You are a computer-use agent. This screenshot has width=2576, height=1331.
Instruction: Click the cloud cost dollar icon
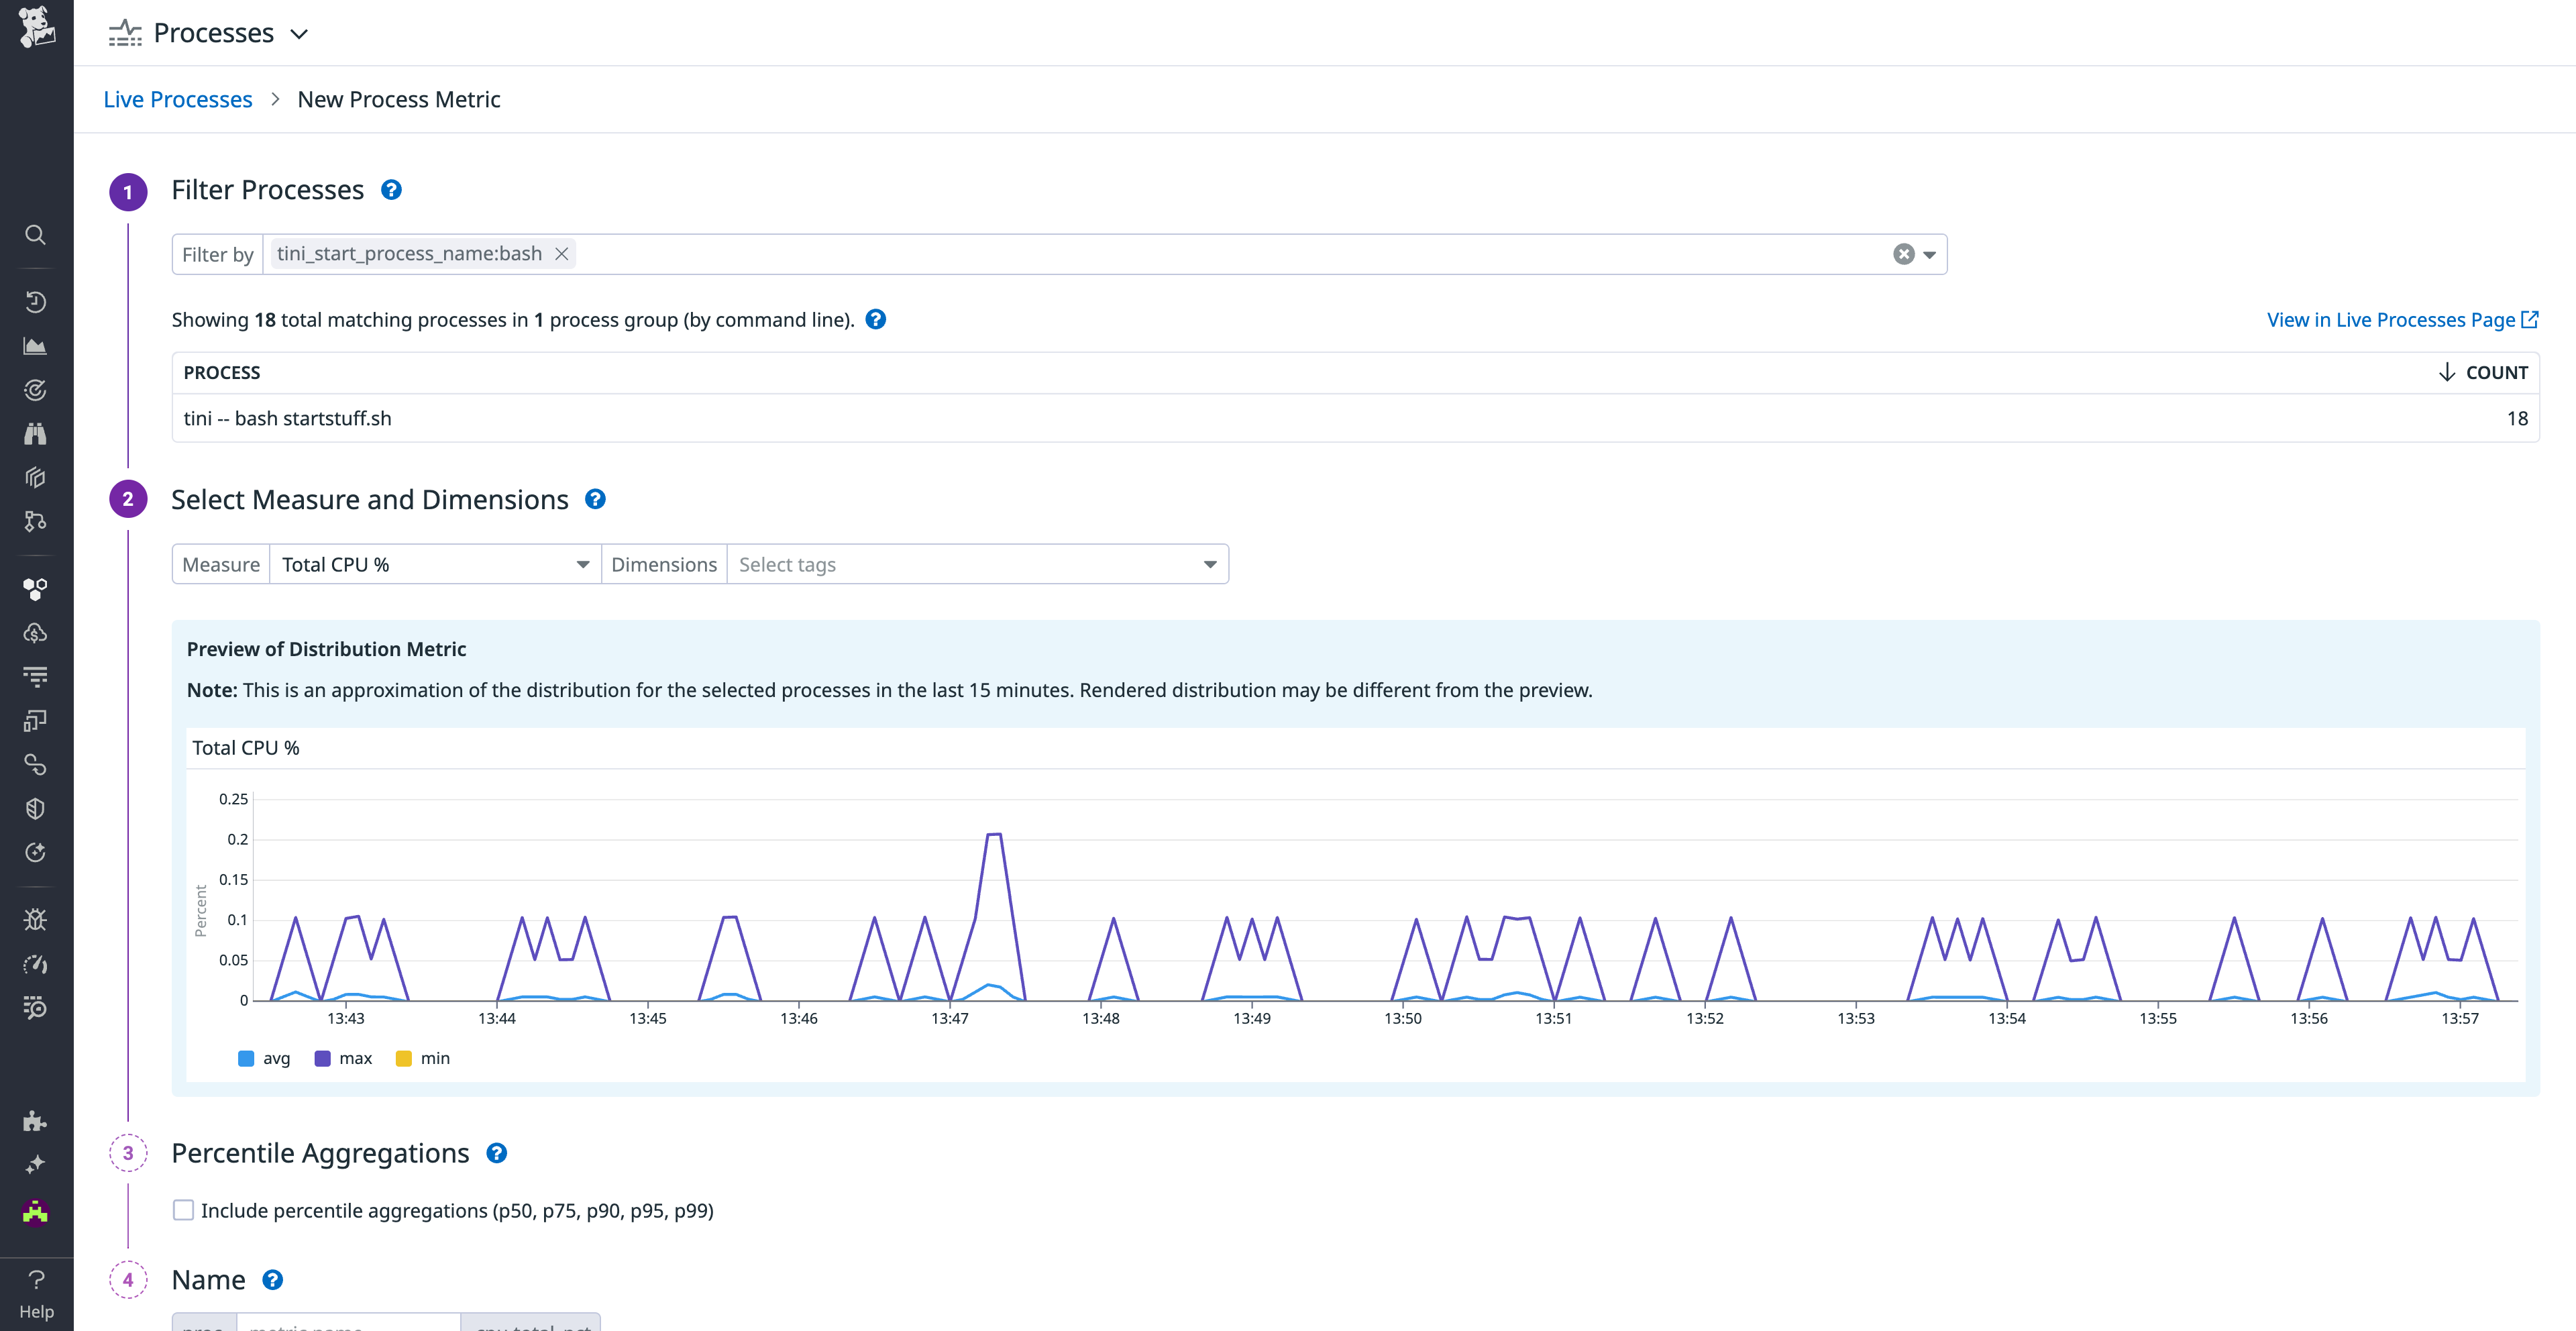(36, 632)
